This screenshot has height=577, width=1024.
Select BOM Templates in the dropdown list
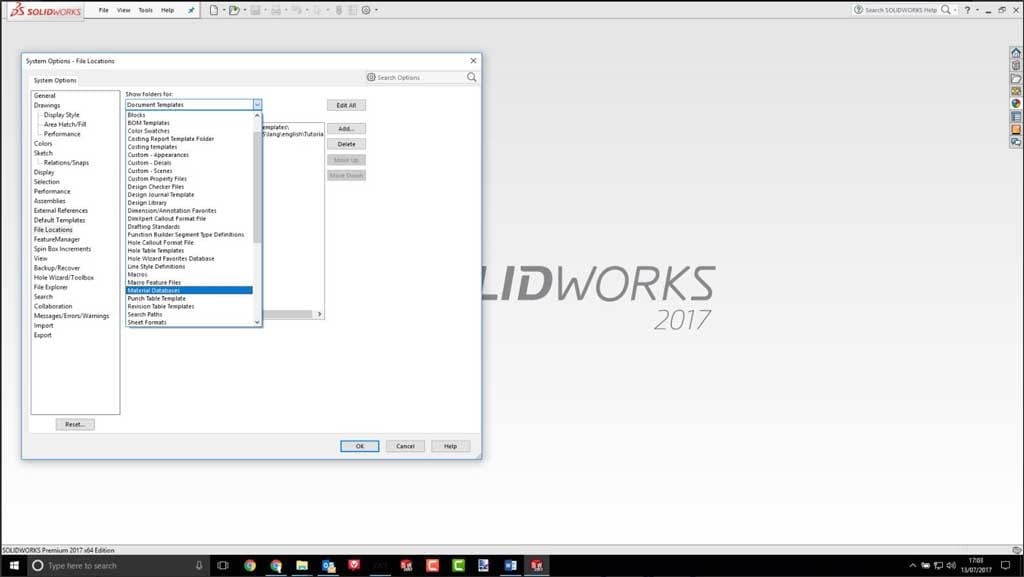[x=189, y=123]
